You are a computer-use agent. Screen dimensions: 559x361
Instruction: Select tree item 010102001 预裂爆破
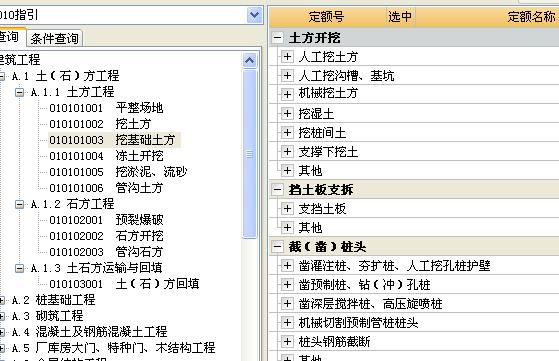[106, 220]
